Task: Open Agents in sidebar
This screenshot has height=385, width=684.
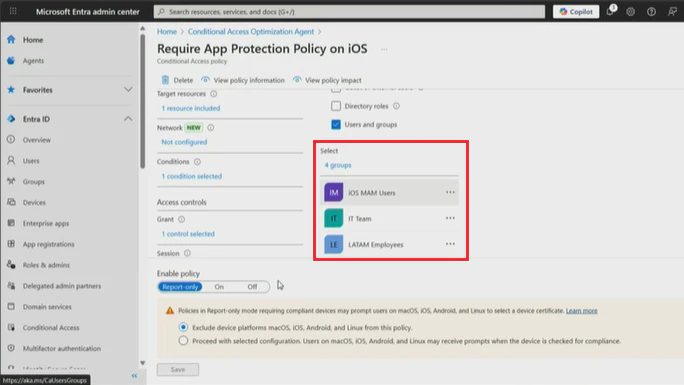Action: click(x=33, y=61)
